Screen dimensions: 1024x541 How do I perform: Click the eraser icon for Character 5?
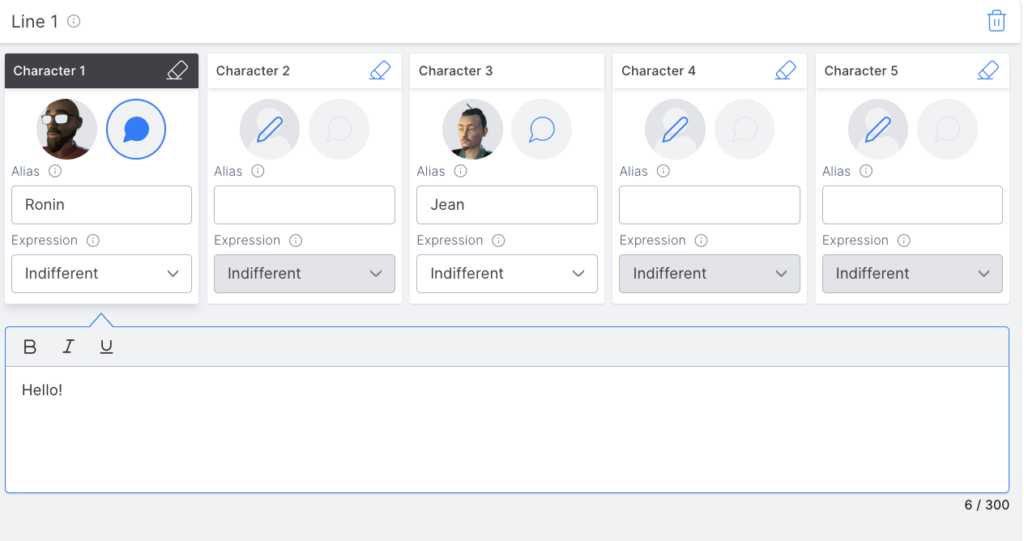click(988, 71)
